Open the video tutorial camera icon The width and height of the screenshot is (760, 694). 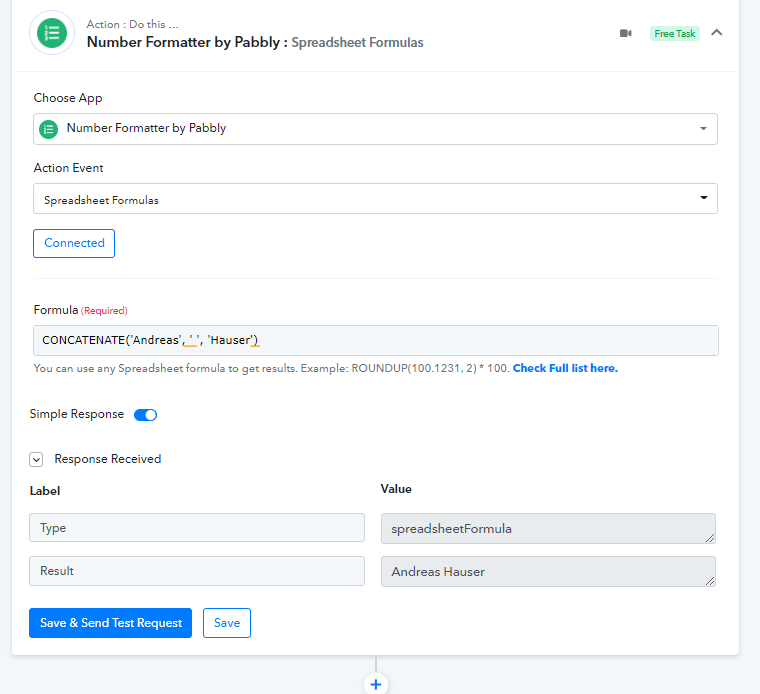tap(625, 33)
